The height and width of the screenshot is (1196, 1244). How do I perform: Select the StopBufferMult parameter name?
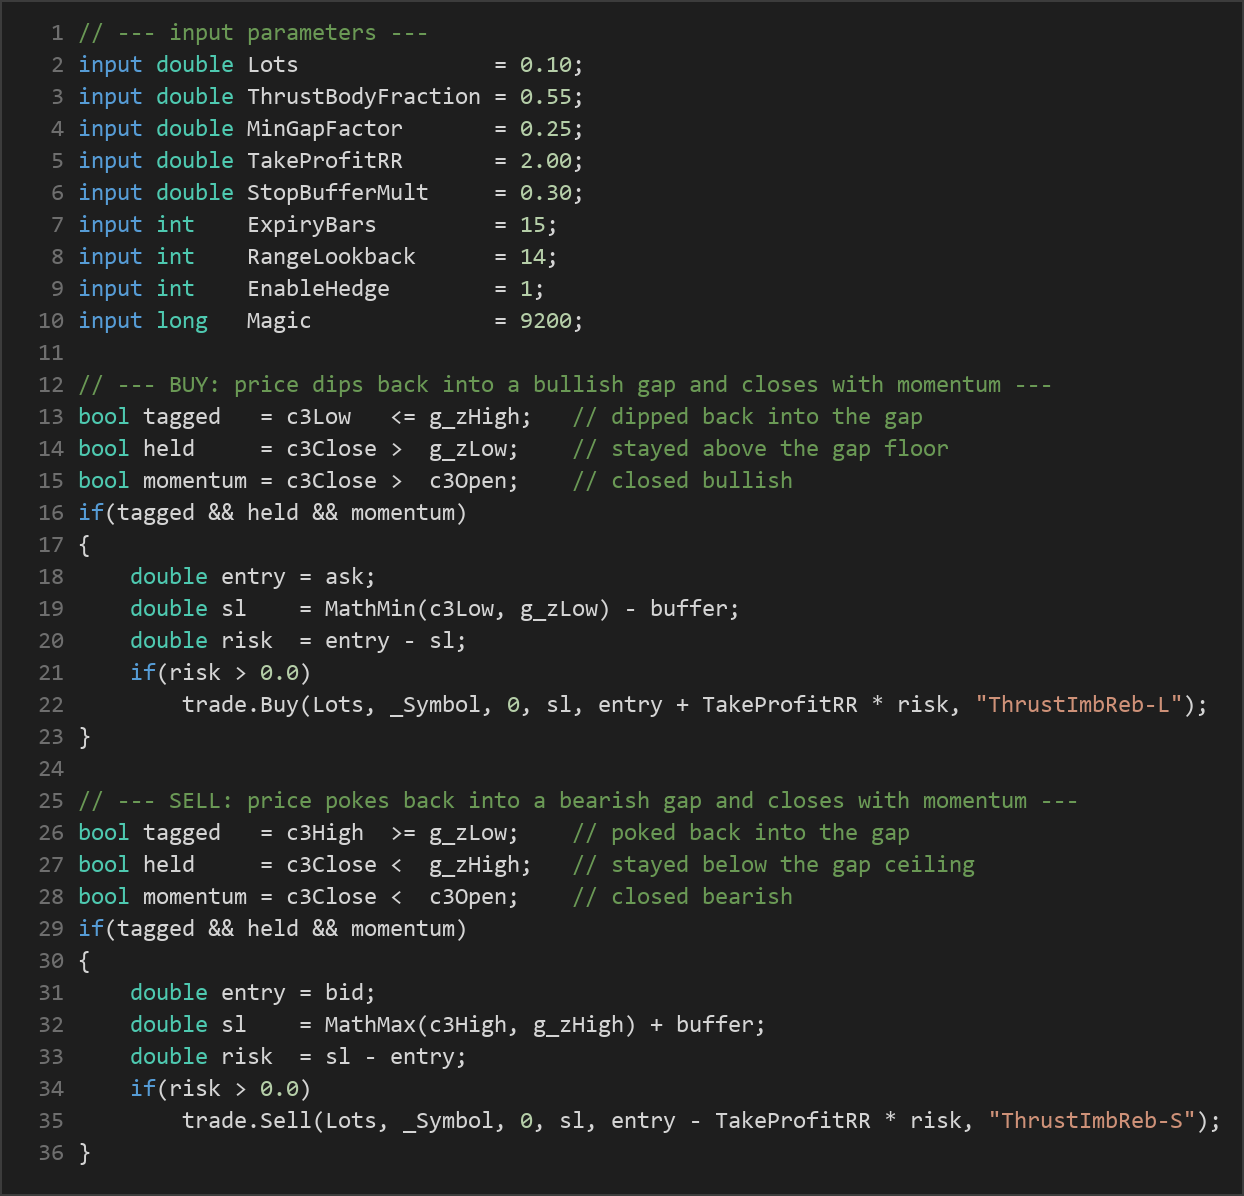[x=338, y=193]
